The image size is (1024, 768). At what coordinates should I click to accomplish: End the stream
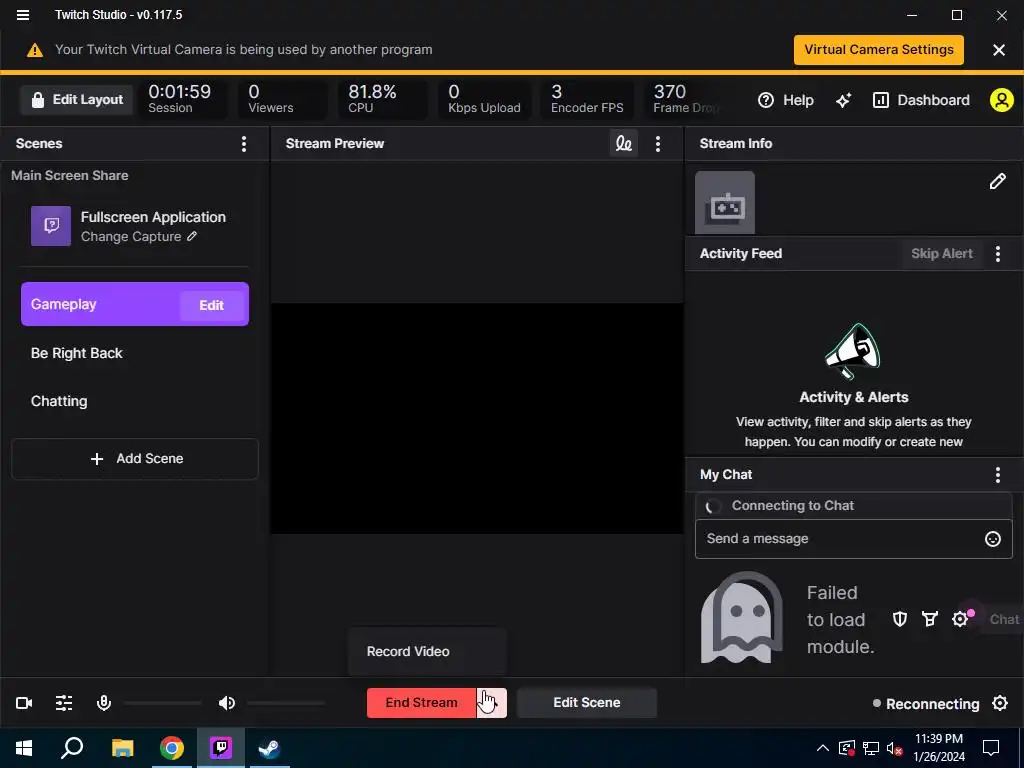421,703
